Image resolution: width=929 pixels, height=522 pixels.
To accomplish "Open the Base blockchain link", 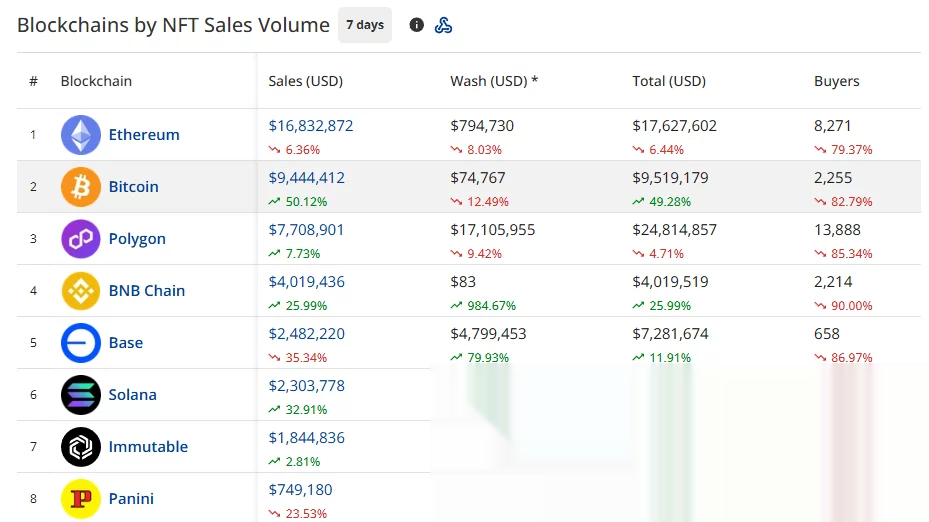I will point(126,343).
